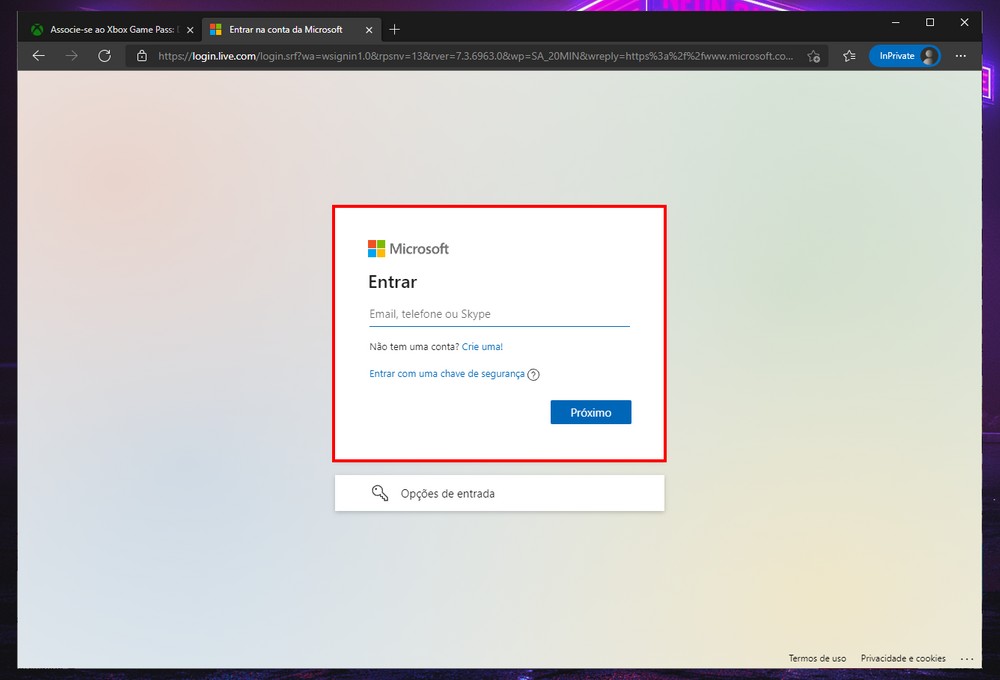Close the Xbox Game Pass tab
This screenshot has height=680, width=1000.
(190, 30)
